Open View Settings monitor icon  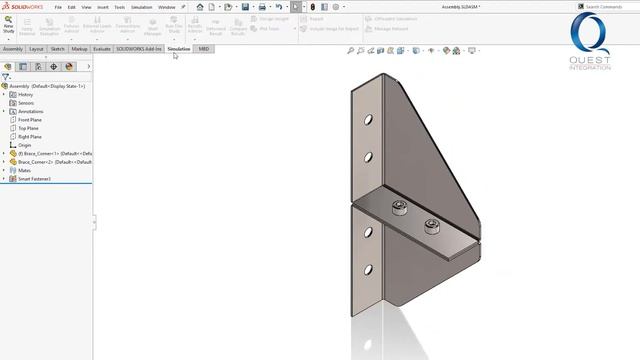pyautogui.click(x=472, y=51)
